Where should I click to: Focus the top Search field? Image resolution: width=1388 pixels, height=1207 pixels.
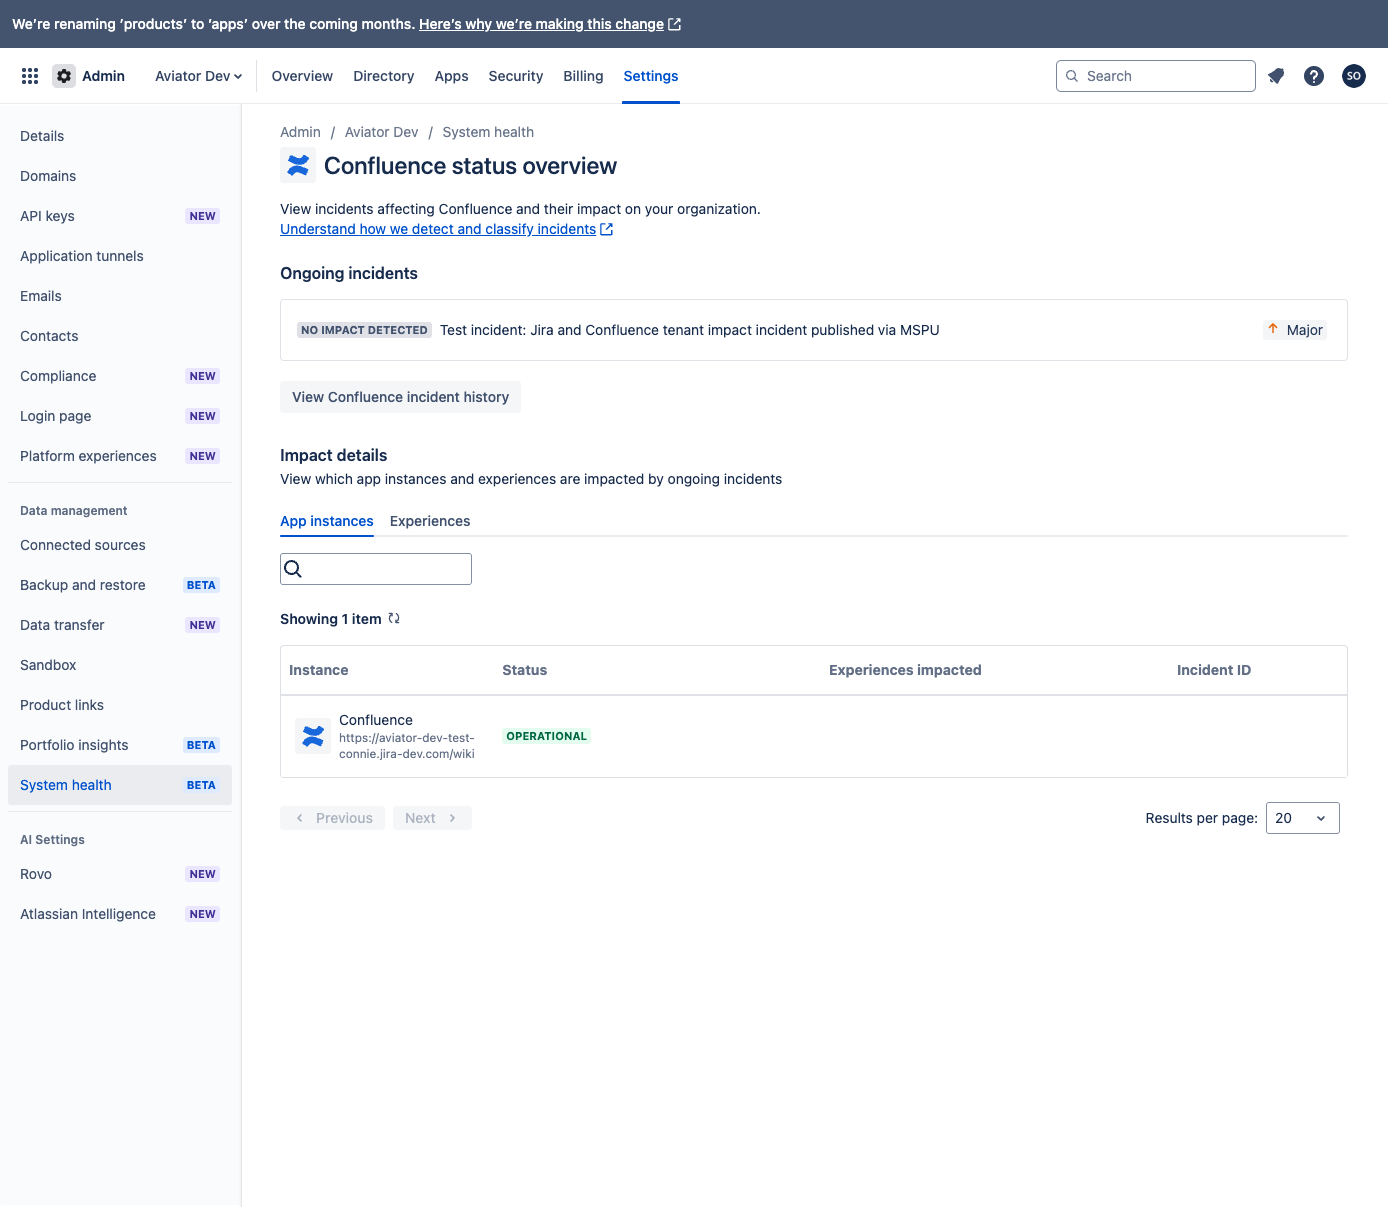point(1156,76)
